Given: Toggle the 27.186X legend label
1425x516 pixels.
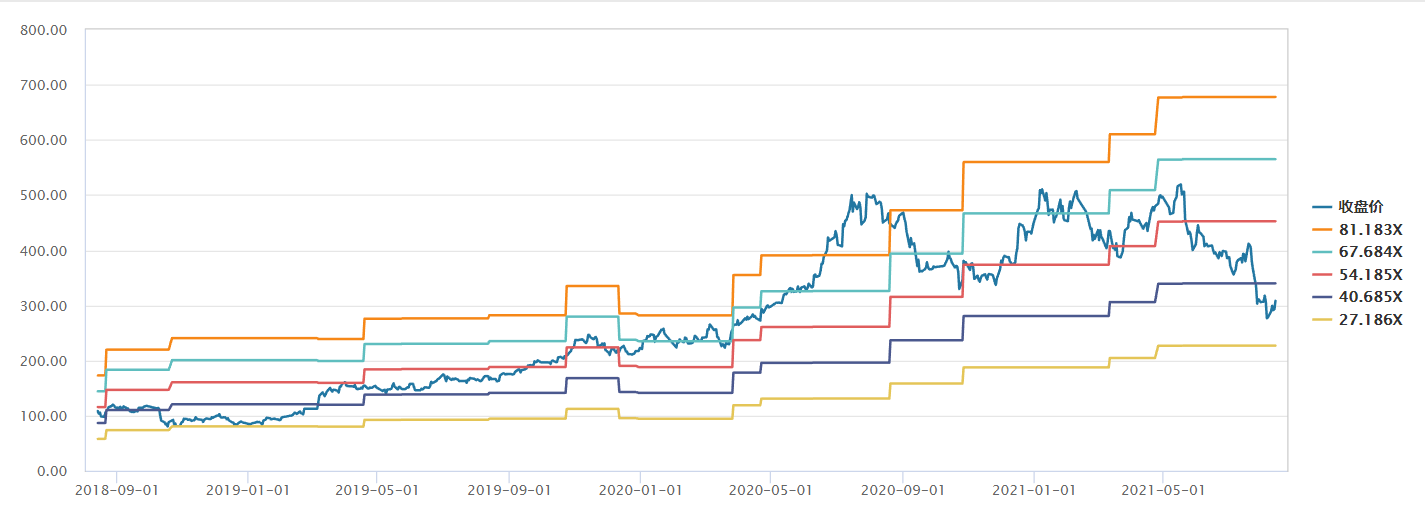Looking at the screenshot, I should pyautogui.click(x=1370, y=320).
